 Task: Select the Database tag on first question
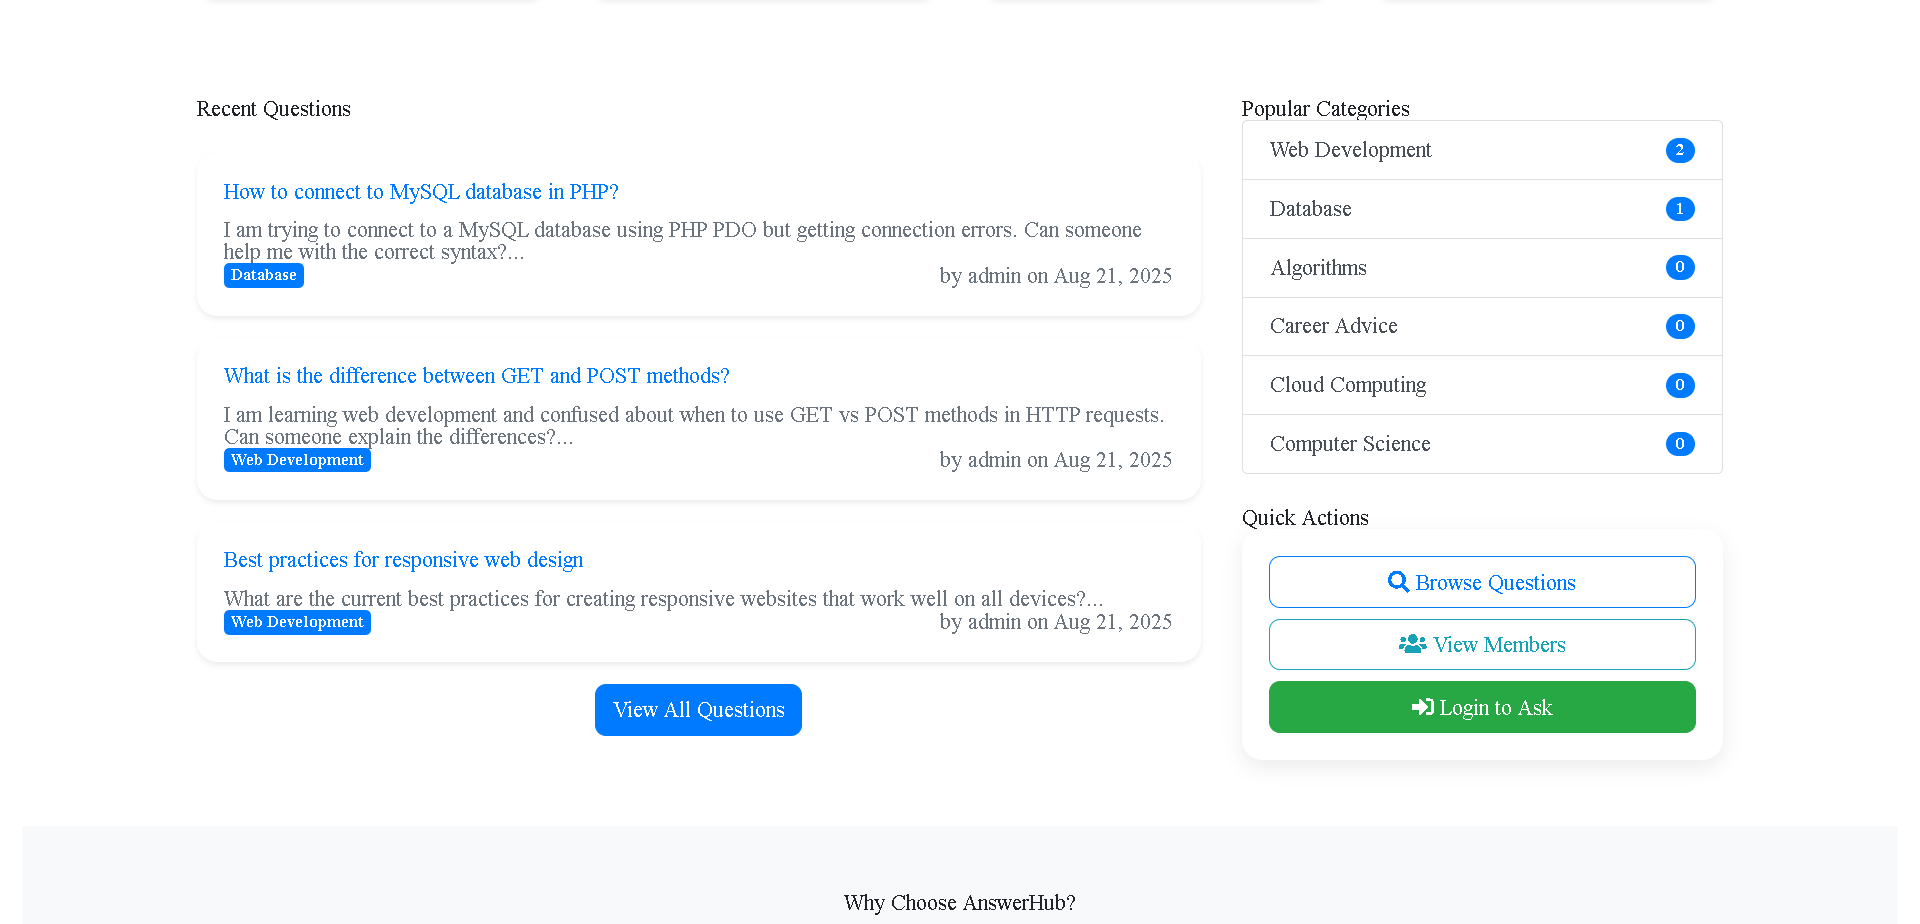pos(263,275)
